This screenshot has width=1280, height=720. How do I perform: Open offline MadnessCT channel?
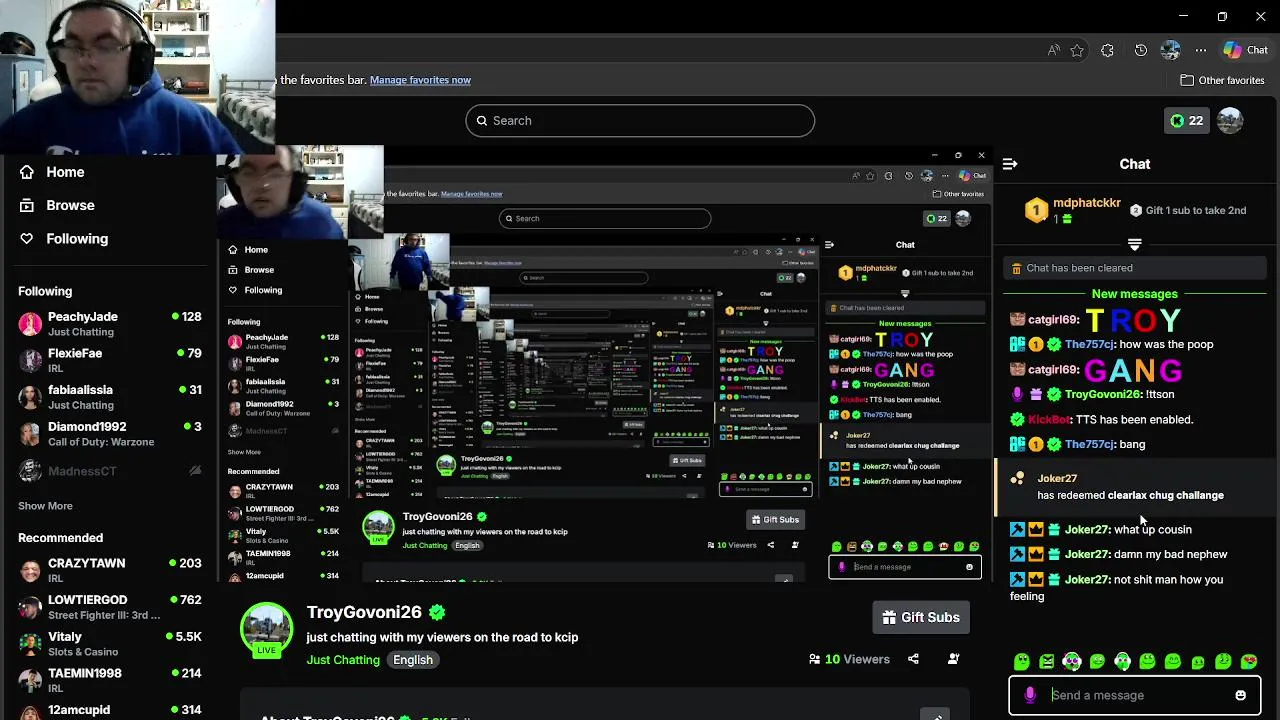pyautogui.click(x=108, y=471)
